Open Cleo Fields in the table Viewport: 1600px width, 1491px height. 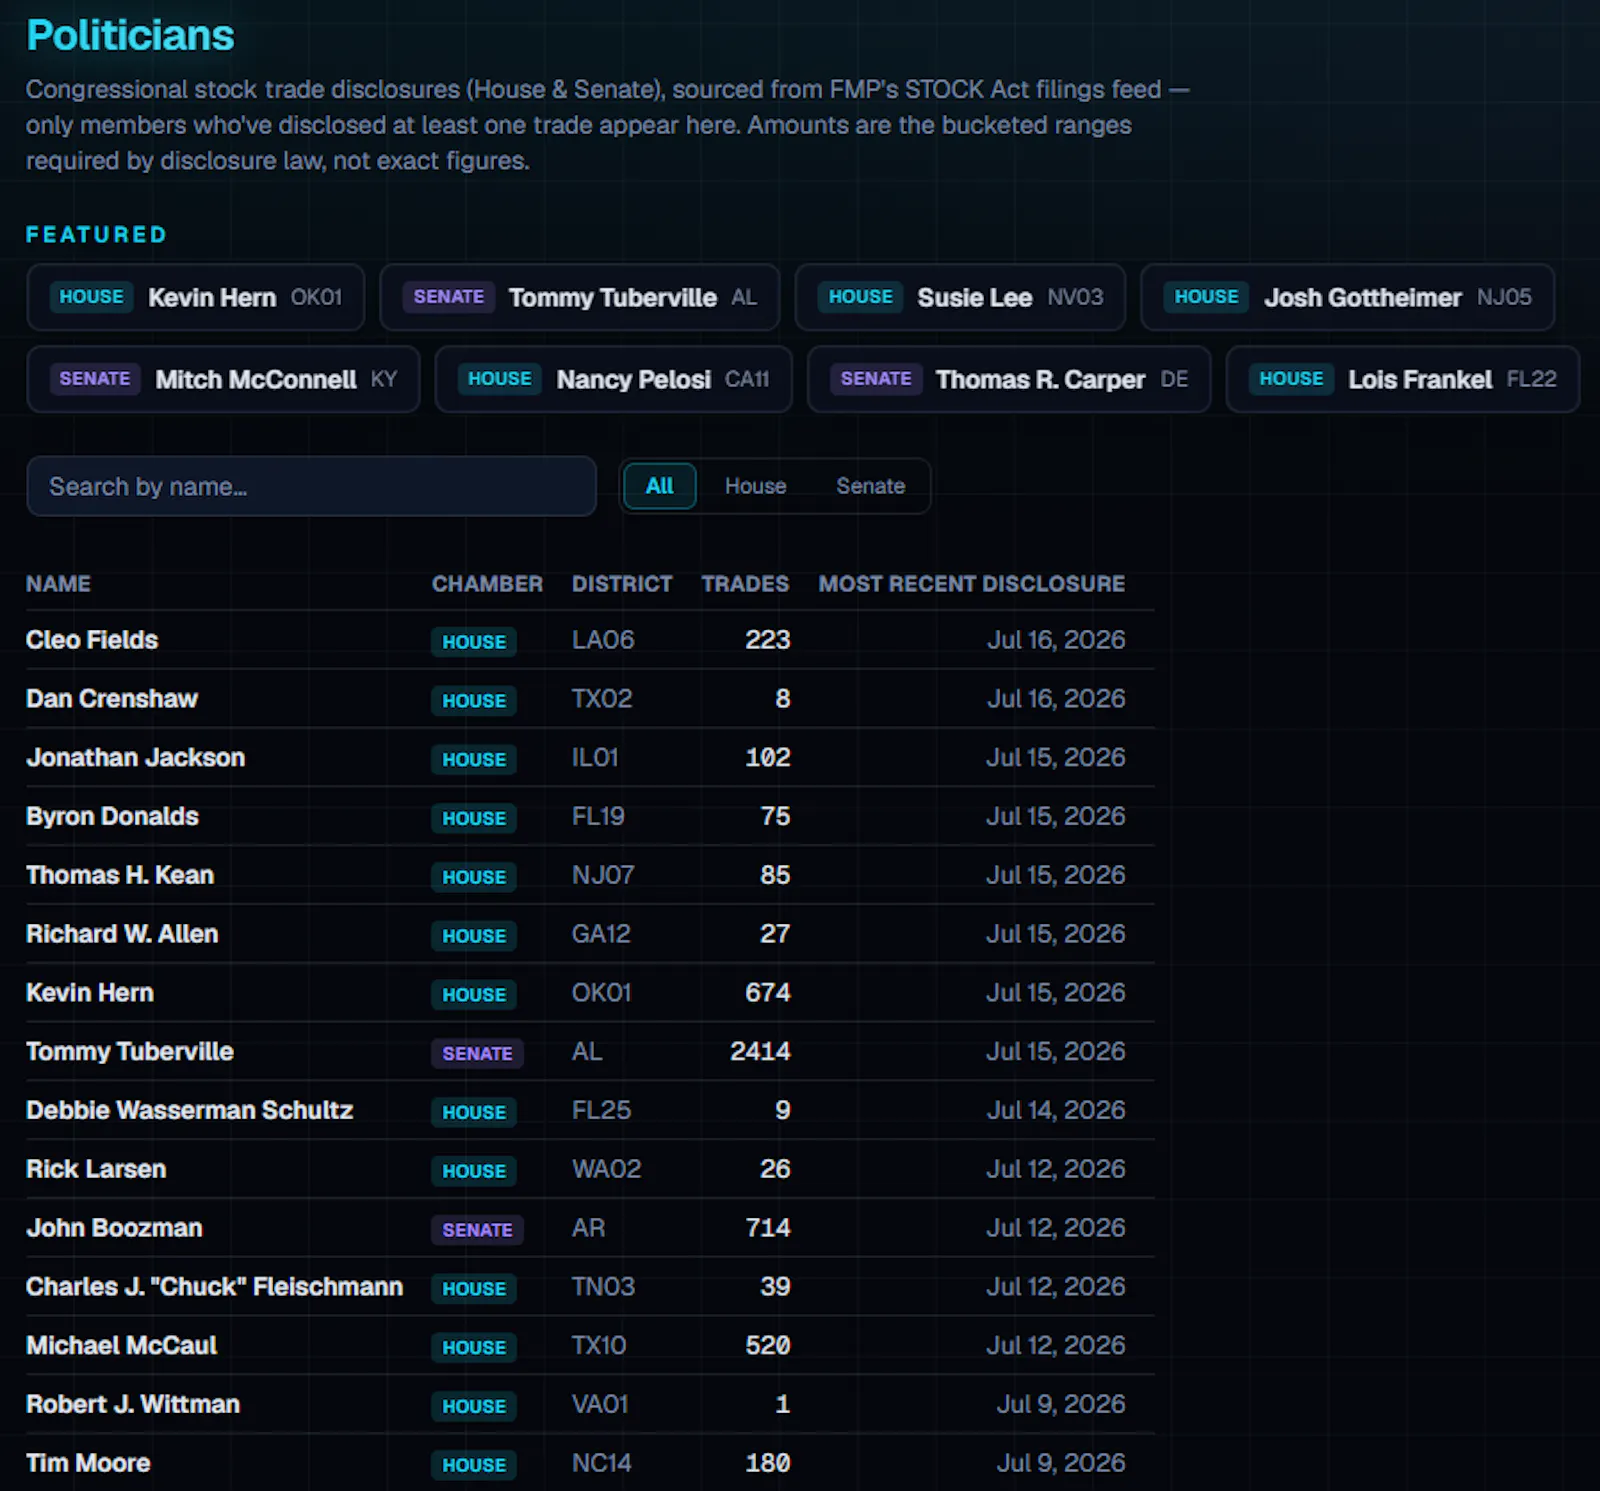tap(92, 640)
